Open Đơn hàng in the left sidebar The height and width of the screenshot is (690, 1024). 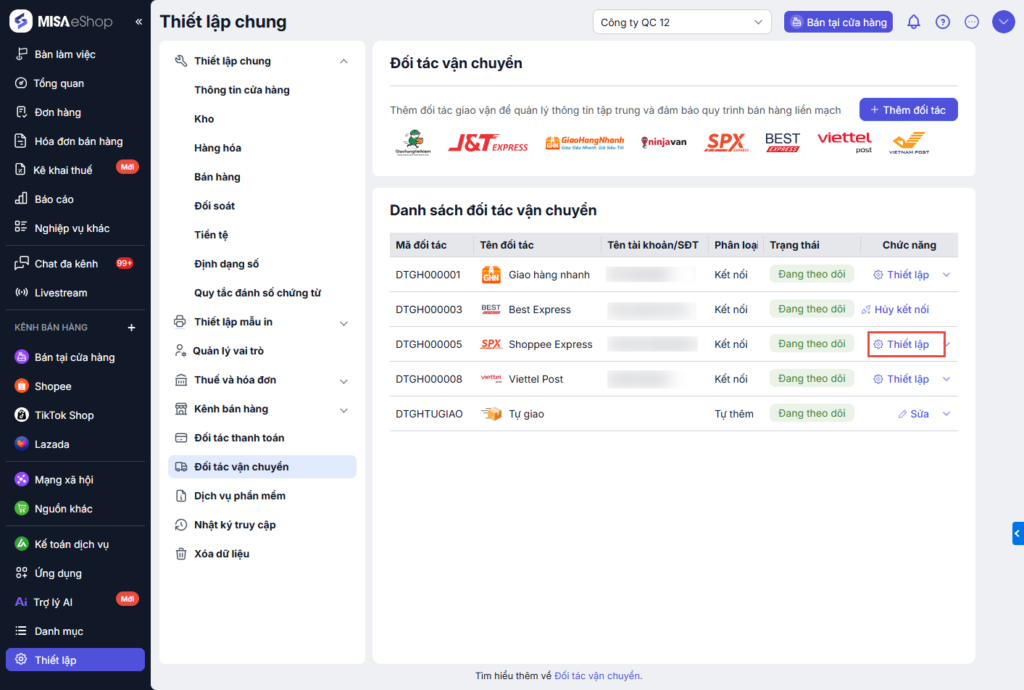pos(57,112)
